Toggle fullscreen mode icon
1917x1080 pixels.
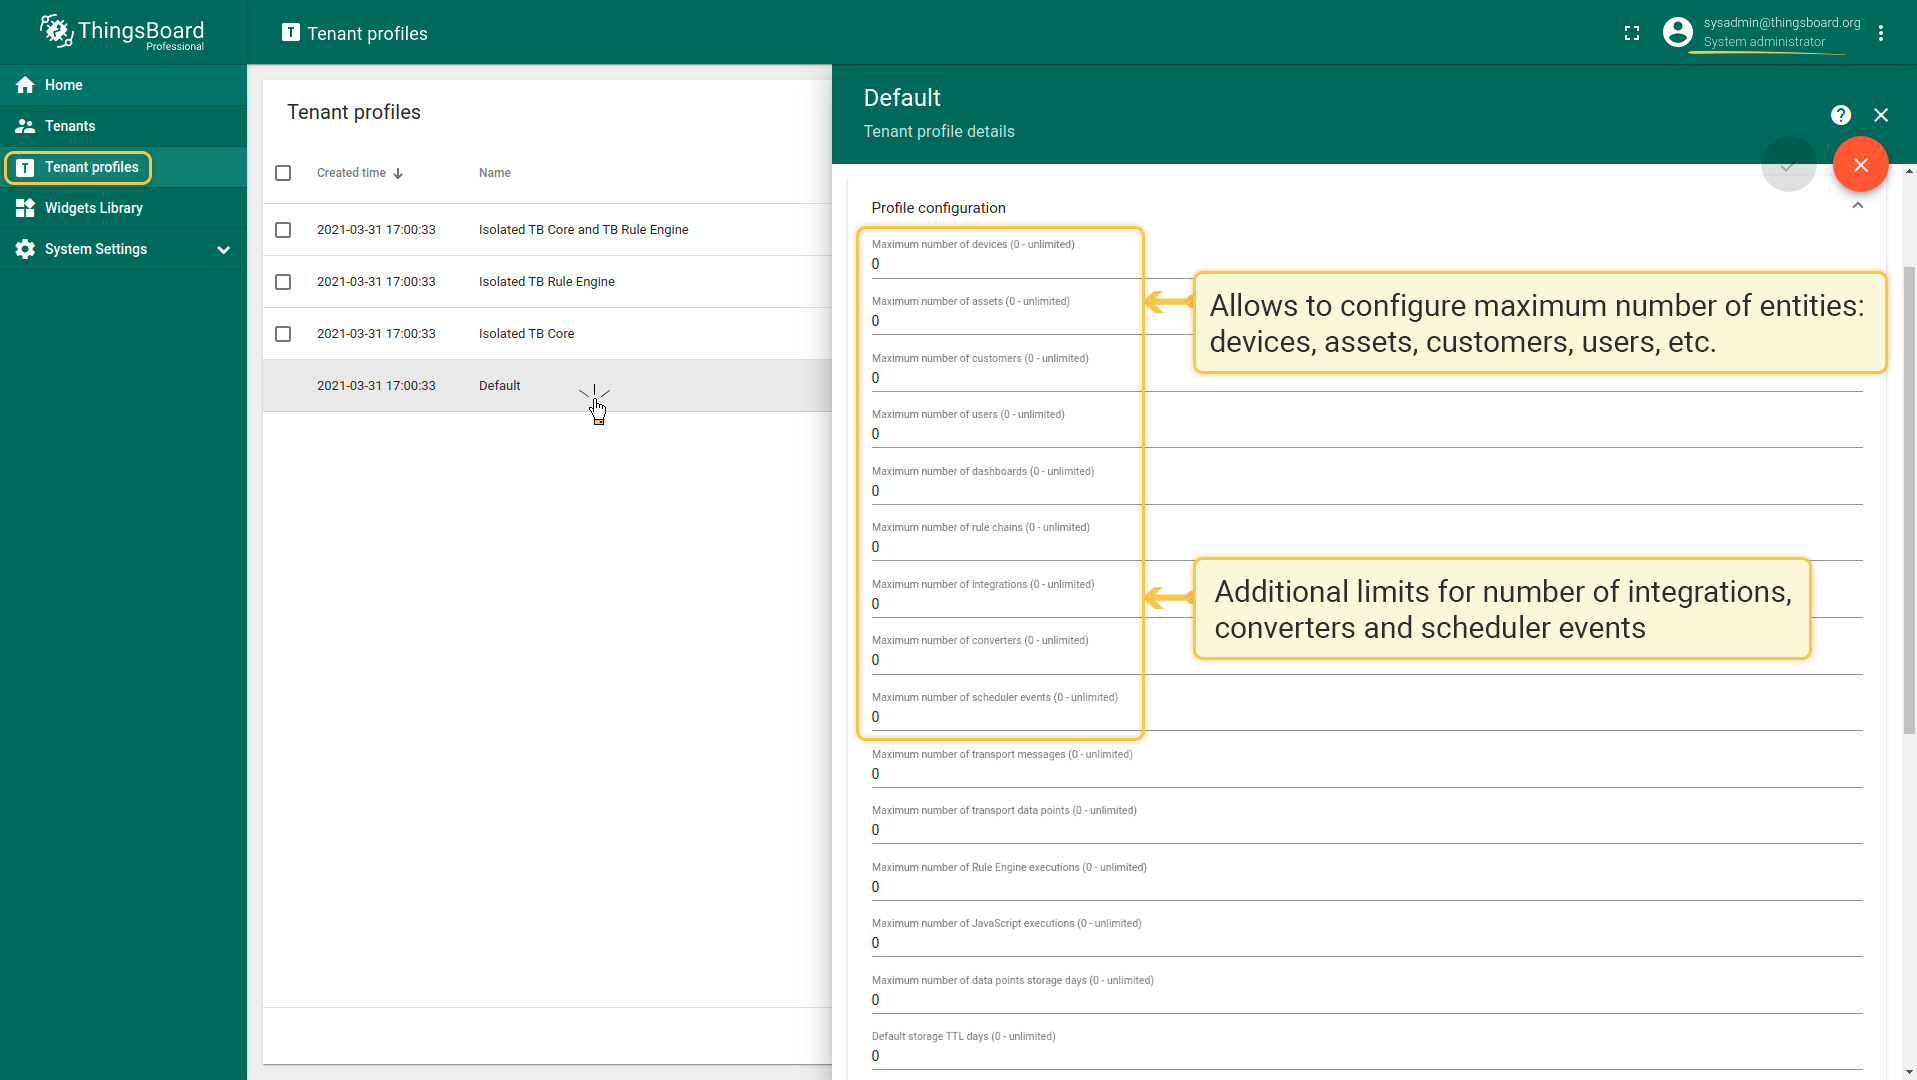click(x=1631, y=33)
